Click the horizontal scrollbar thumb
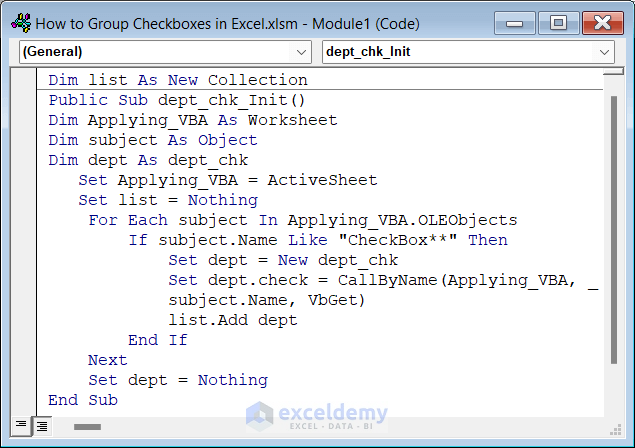635x448 pixels. coord(87,426)
